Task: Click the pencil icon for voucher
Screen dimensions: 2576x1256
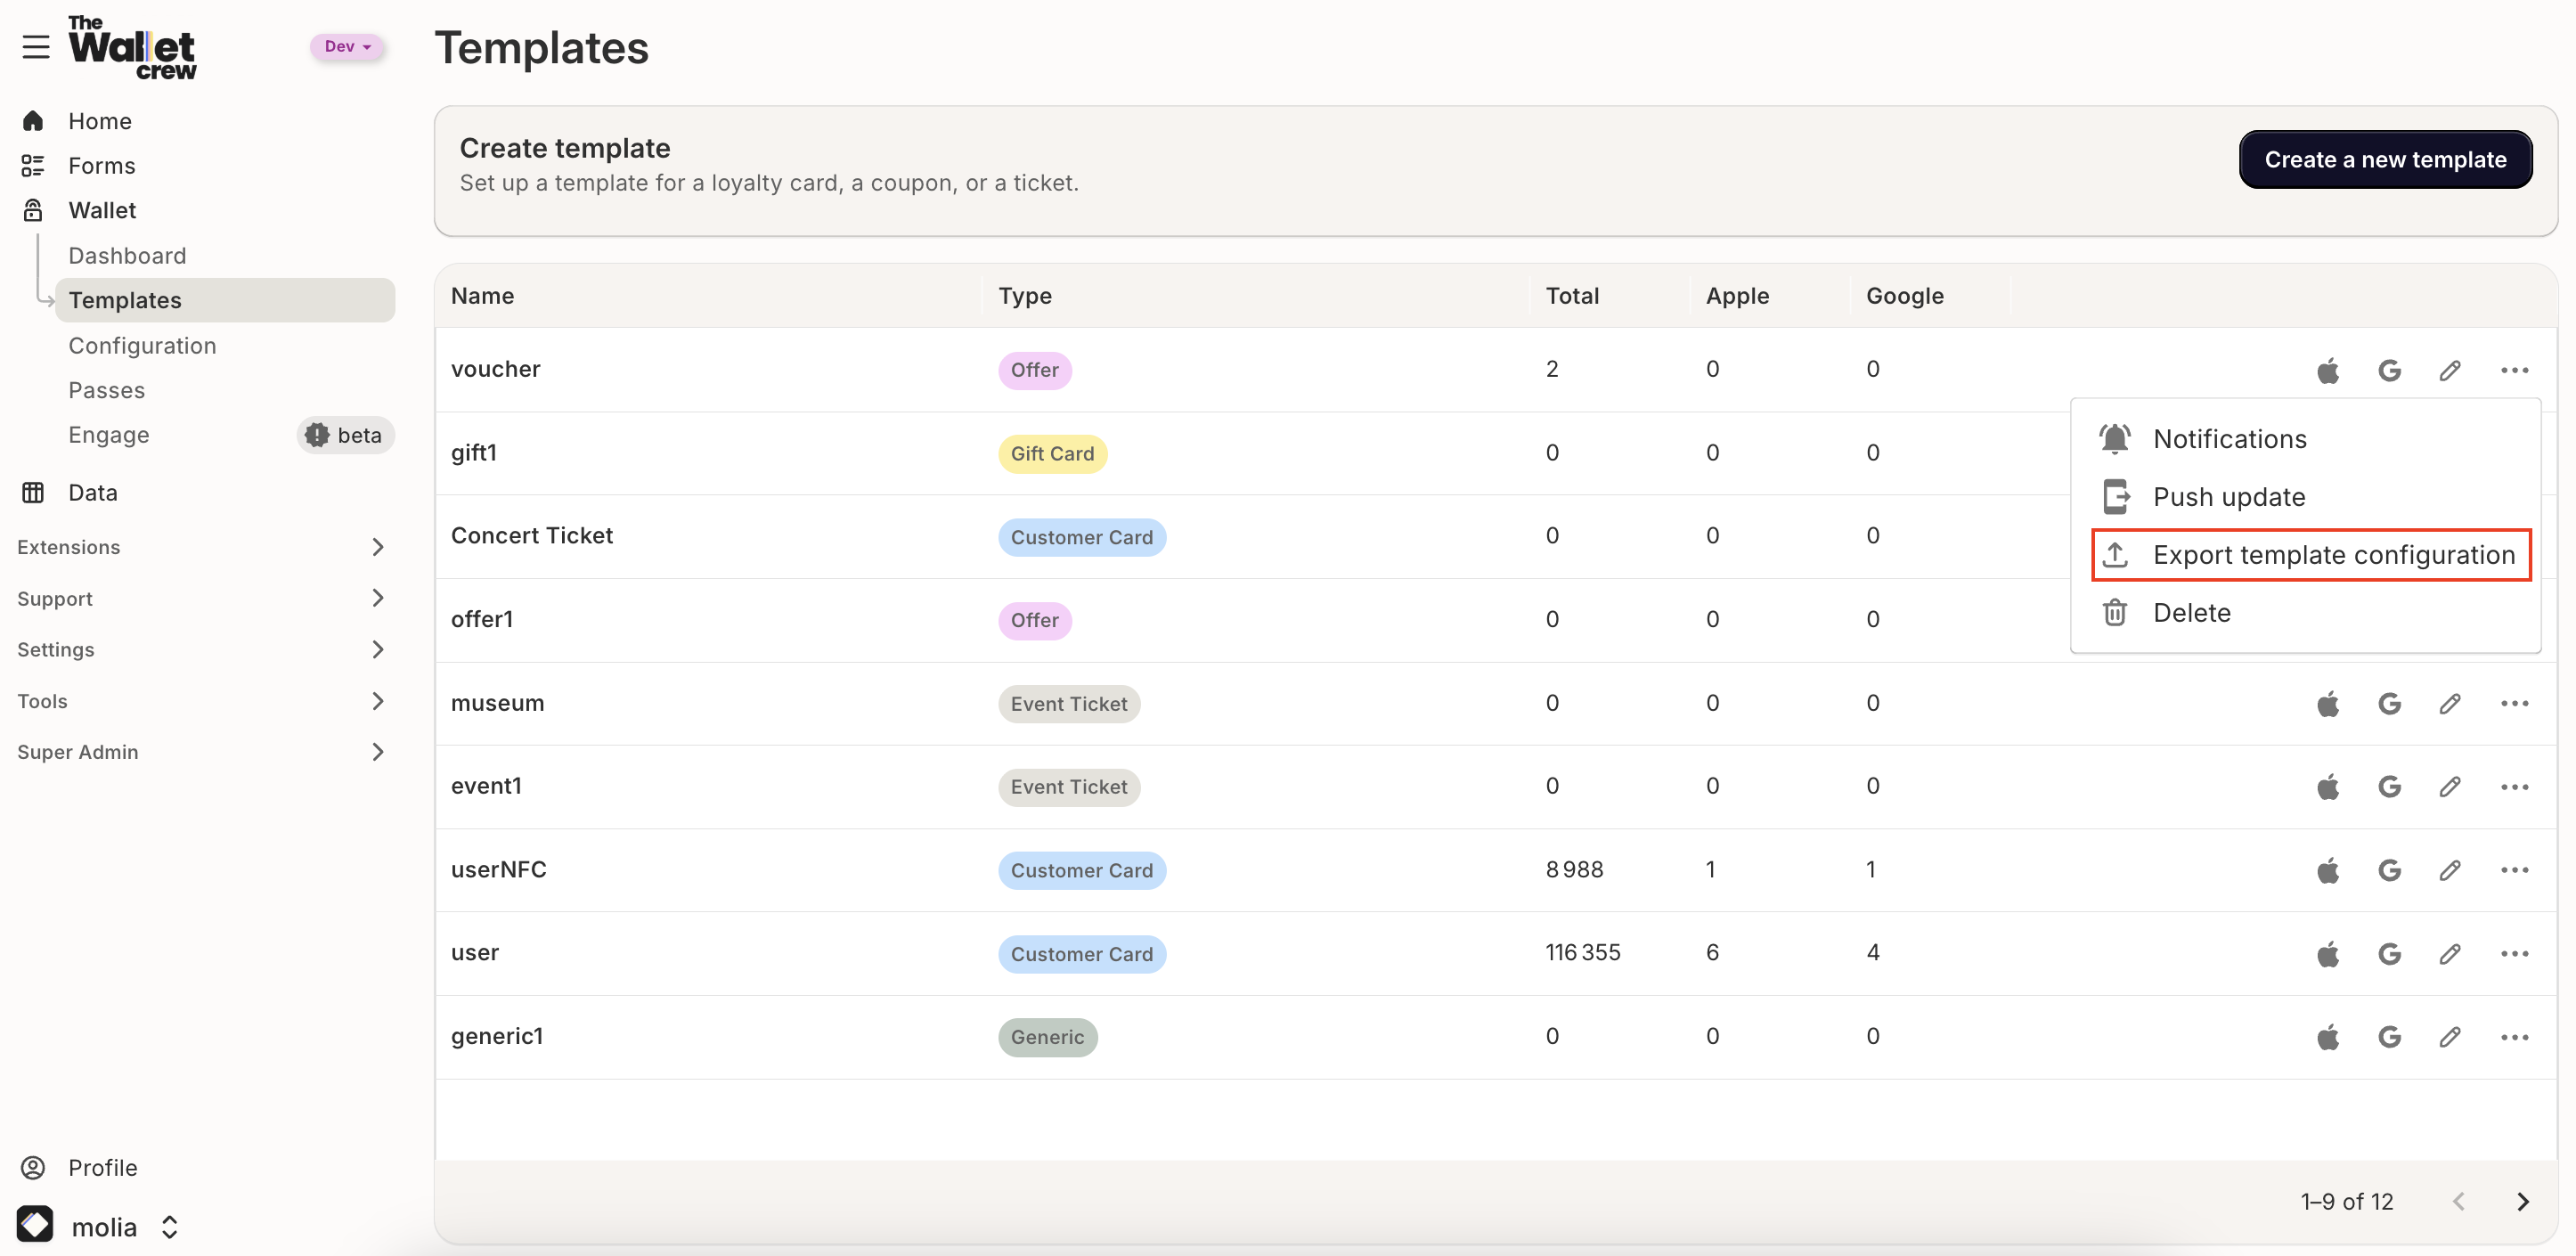Action: tap(2449, 370)
